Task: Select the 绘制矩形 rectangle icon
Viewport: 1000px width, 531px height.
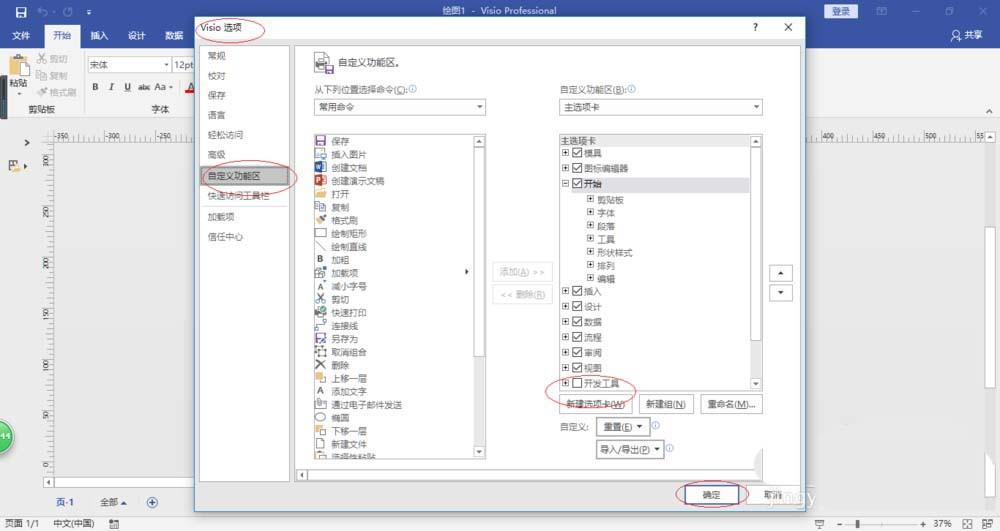Action: click(x=321, y=233)
